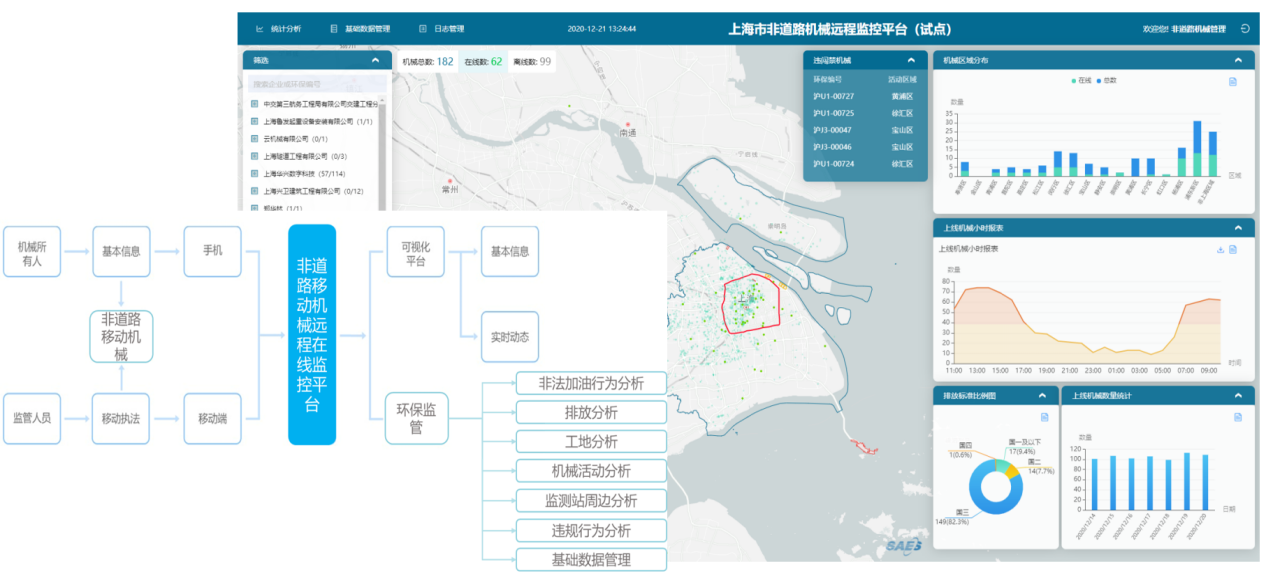Click the logout icon in the top-right corner
Viewport: 1266px width, 581px height.
click(1245, 29)
